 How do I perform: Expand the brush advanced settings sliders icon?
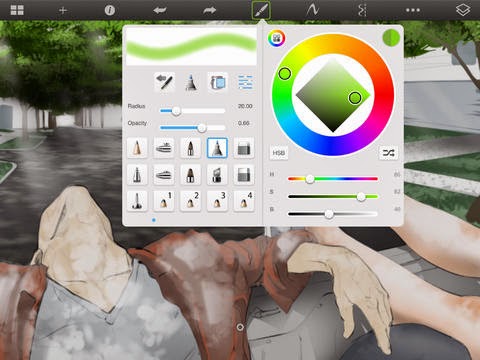coord(245,82)
